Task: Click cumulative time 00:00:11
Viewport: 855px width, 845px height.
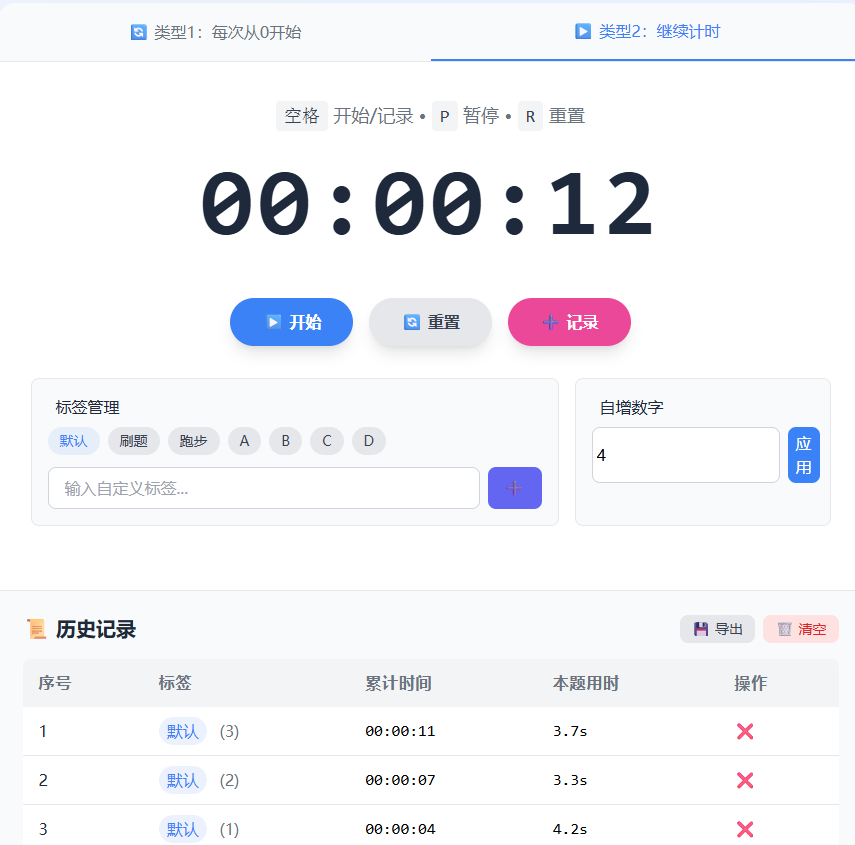Action: [x=400, y=731]
